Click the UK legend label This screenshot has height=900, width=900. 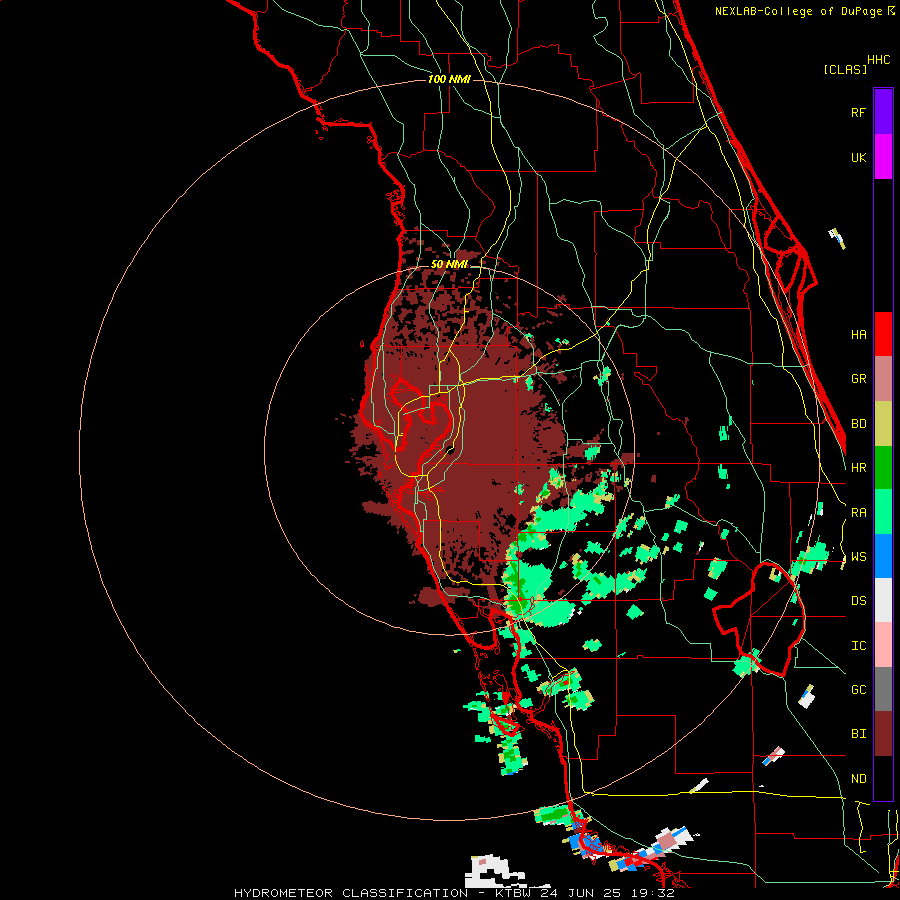(858, 157)
